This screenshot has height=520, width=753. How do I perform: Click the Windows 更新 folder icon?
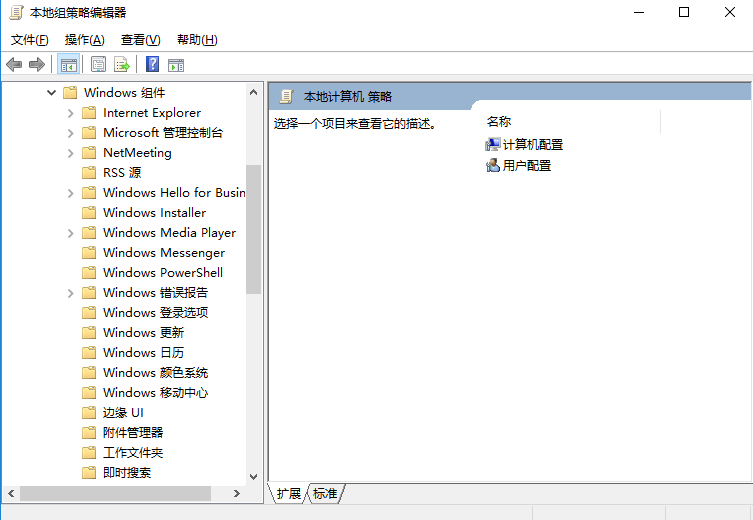tap(89, 333)
